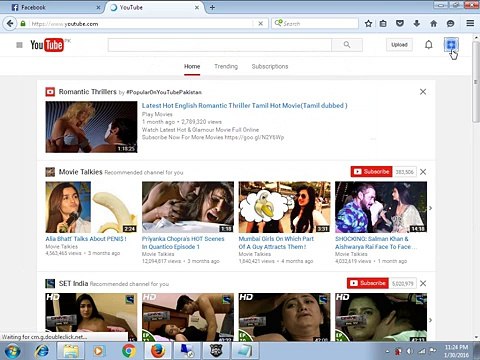Go to Firefox home icon
Screen dimensions: 480x360
point(433,24)
